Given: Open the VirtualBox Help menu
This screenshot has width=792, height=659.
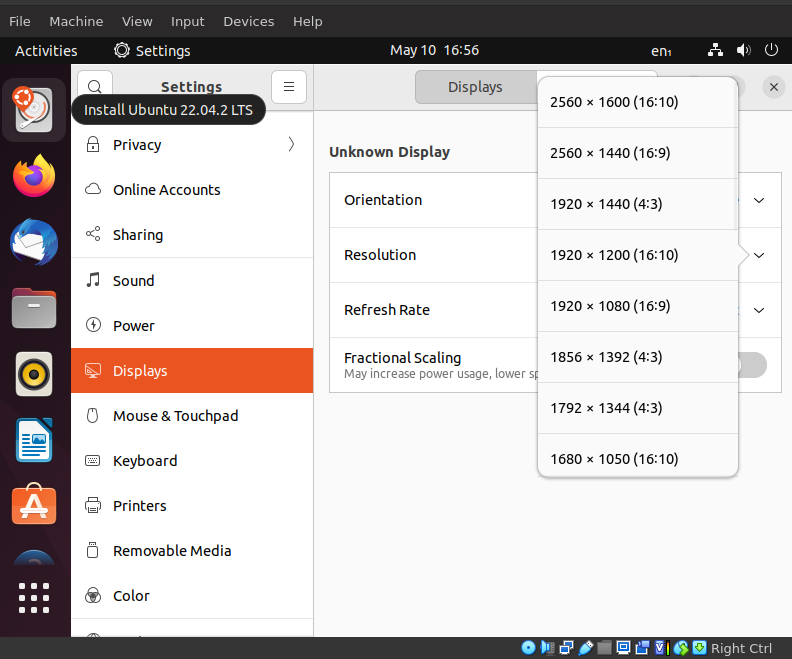Looking at the screenshot, I should pyautogui.click(x=308, y=21).
